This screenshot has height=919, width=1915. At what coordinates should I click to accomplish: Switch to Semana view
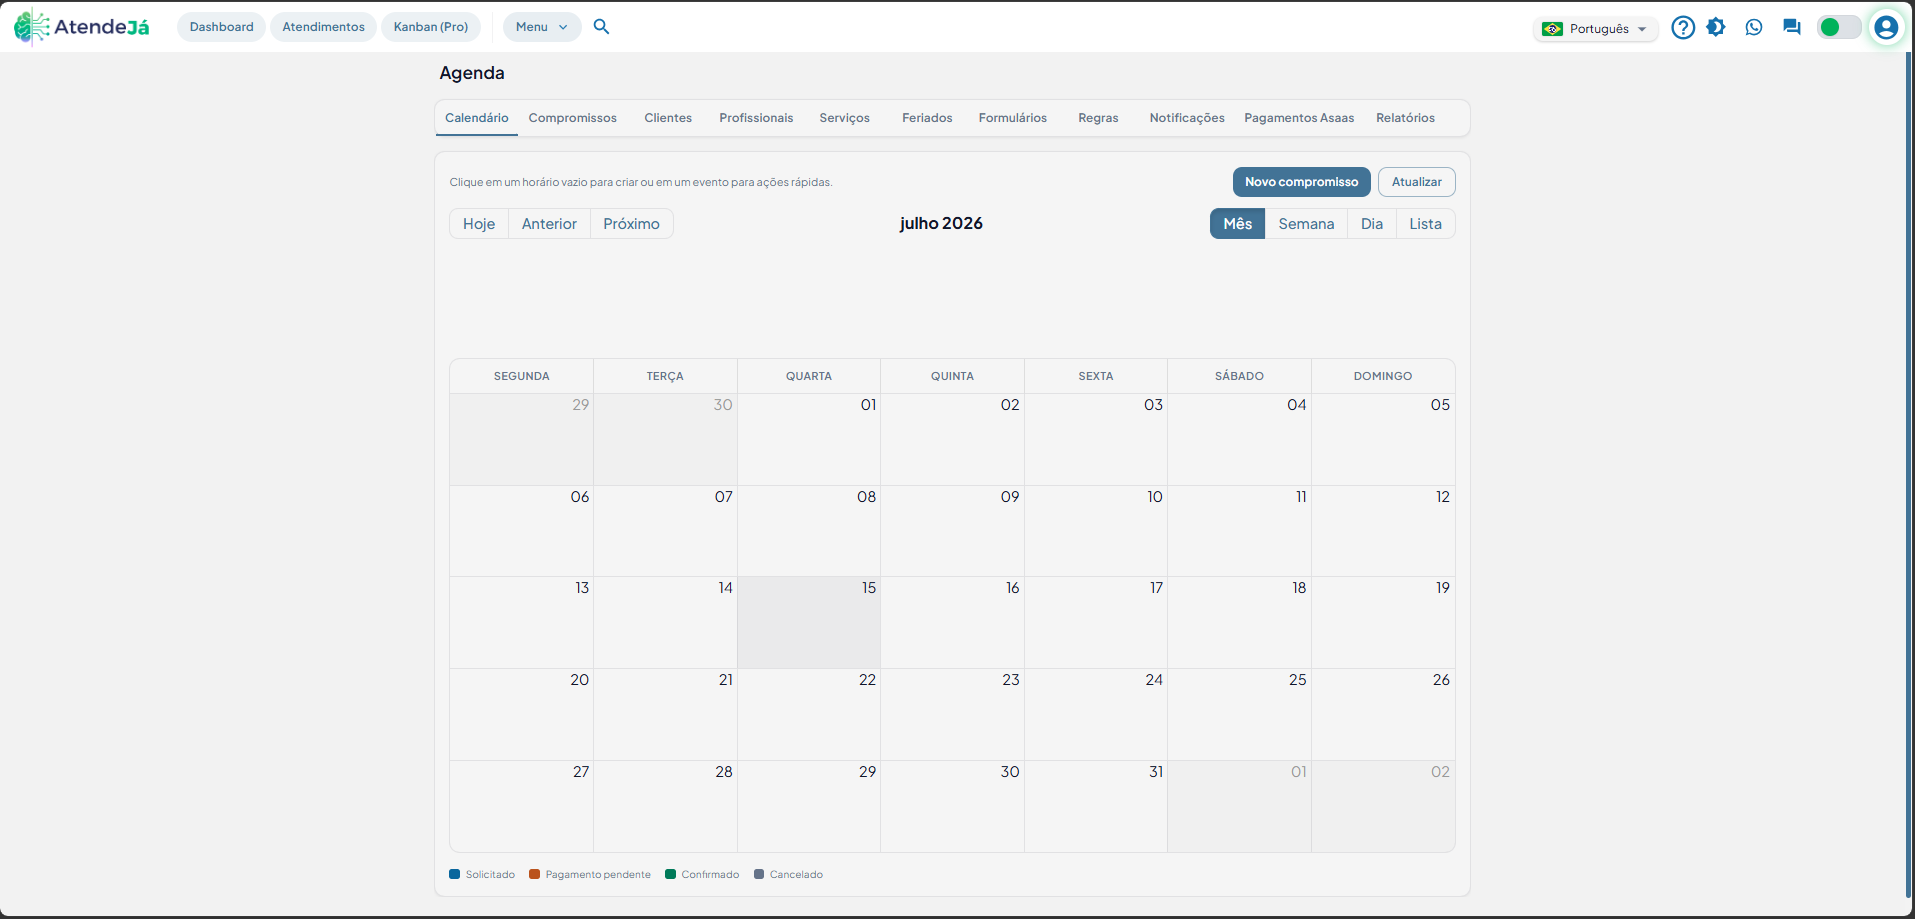coord(1306,224)
